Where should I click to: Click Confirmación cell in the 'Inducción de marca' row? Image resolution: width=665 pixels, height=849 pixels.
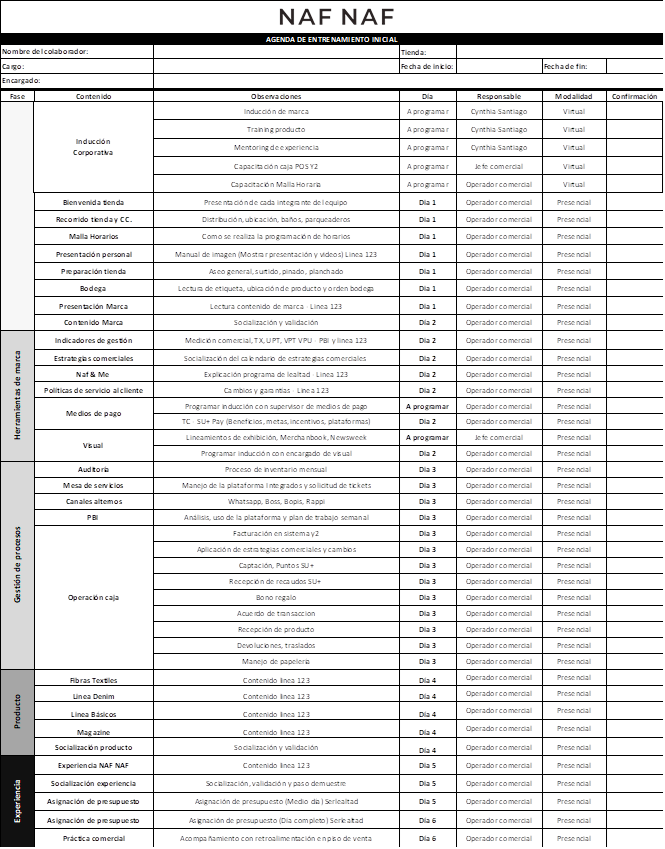(x=635, y=112)
